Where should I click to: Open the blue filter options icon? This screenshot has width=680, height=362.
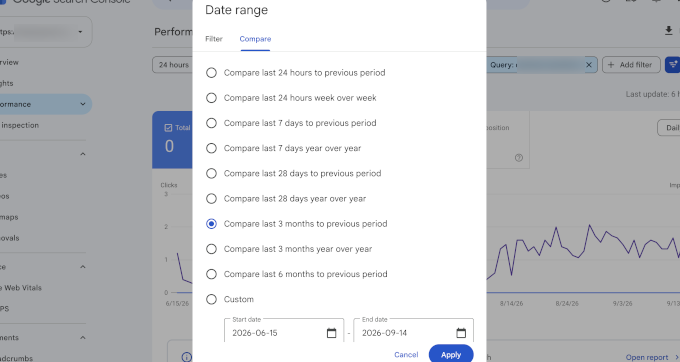click(673, 65)
